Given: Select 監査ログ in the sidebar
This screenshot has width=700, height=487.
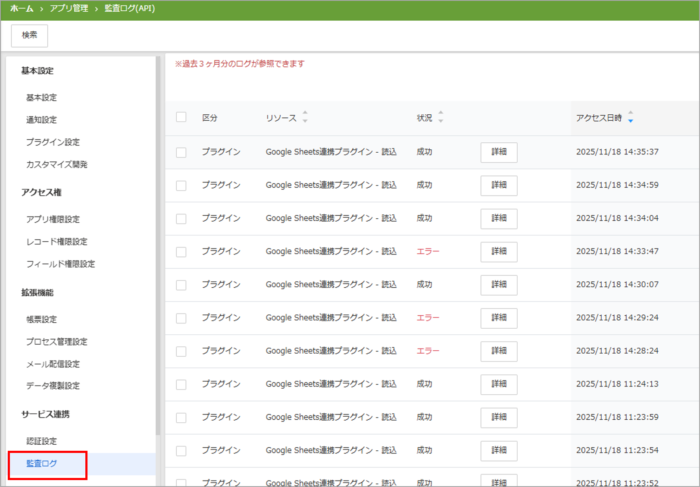Looking at the screenshot, I should click(42, 464).
